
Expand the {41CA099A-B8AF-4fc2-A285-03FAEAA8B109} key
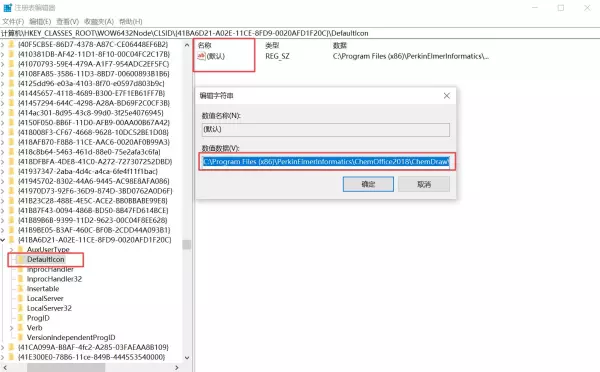click(3, 347)
